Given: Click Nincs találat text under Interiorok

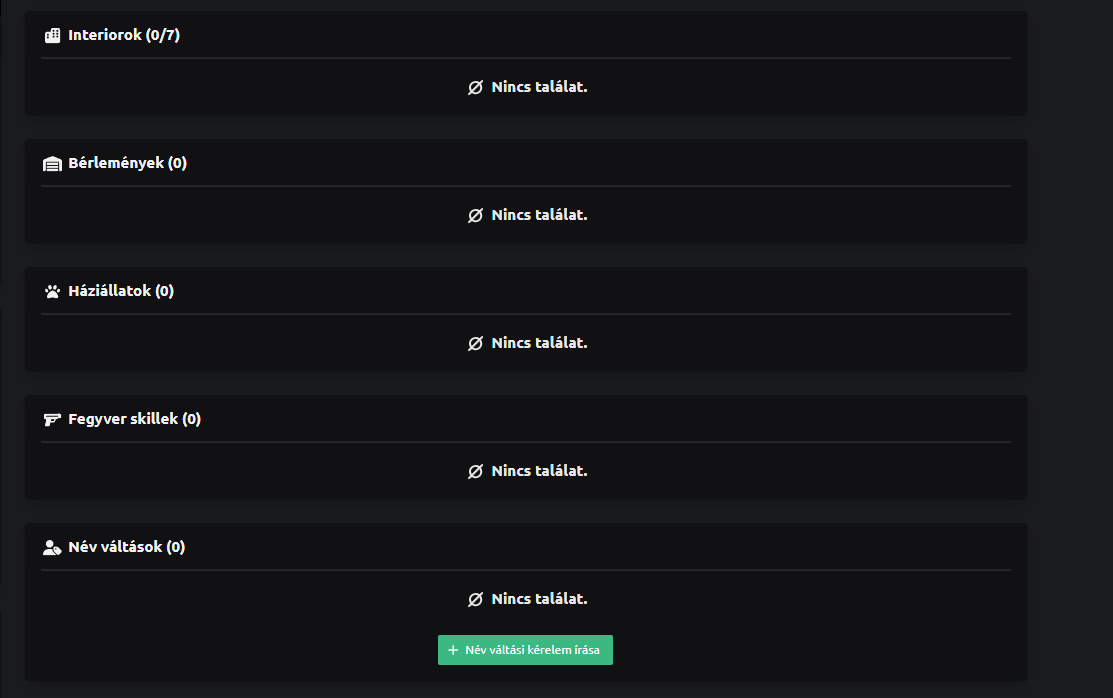Looking at the screenshot, I should point(539,87).
